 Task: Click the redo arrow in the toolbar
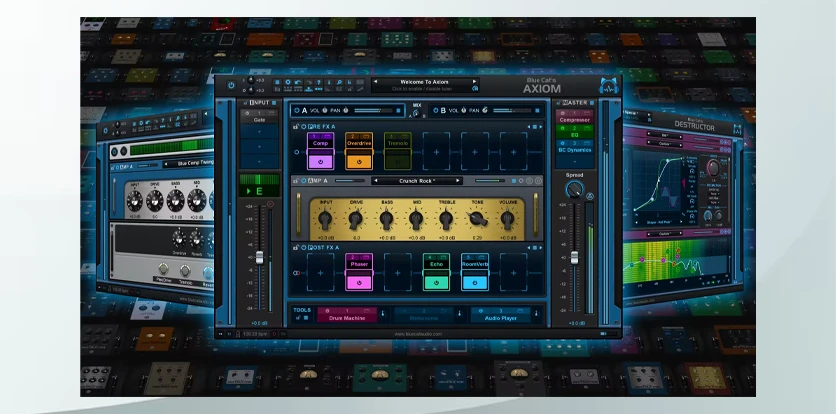[308, 82]
